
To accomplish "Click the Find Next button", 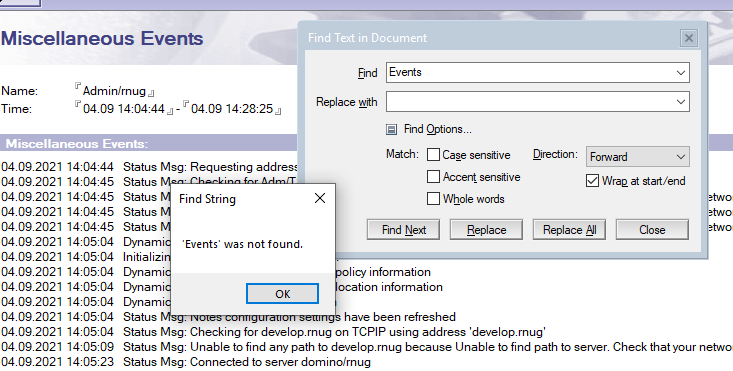I will point(403,230).
